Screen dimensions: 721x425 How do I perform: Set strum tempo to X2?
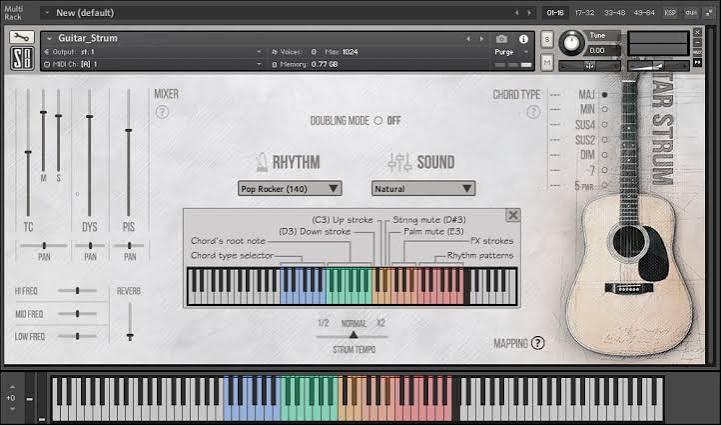[381, 323]
